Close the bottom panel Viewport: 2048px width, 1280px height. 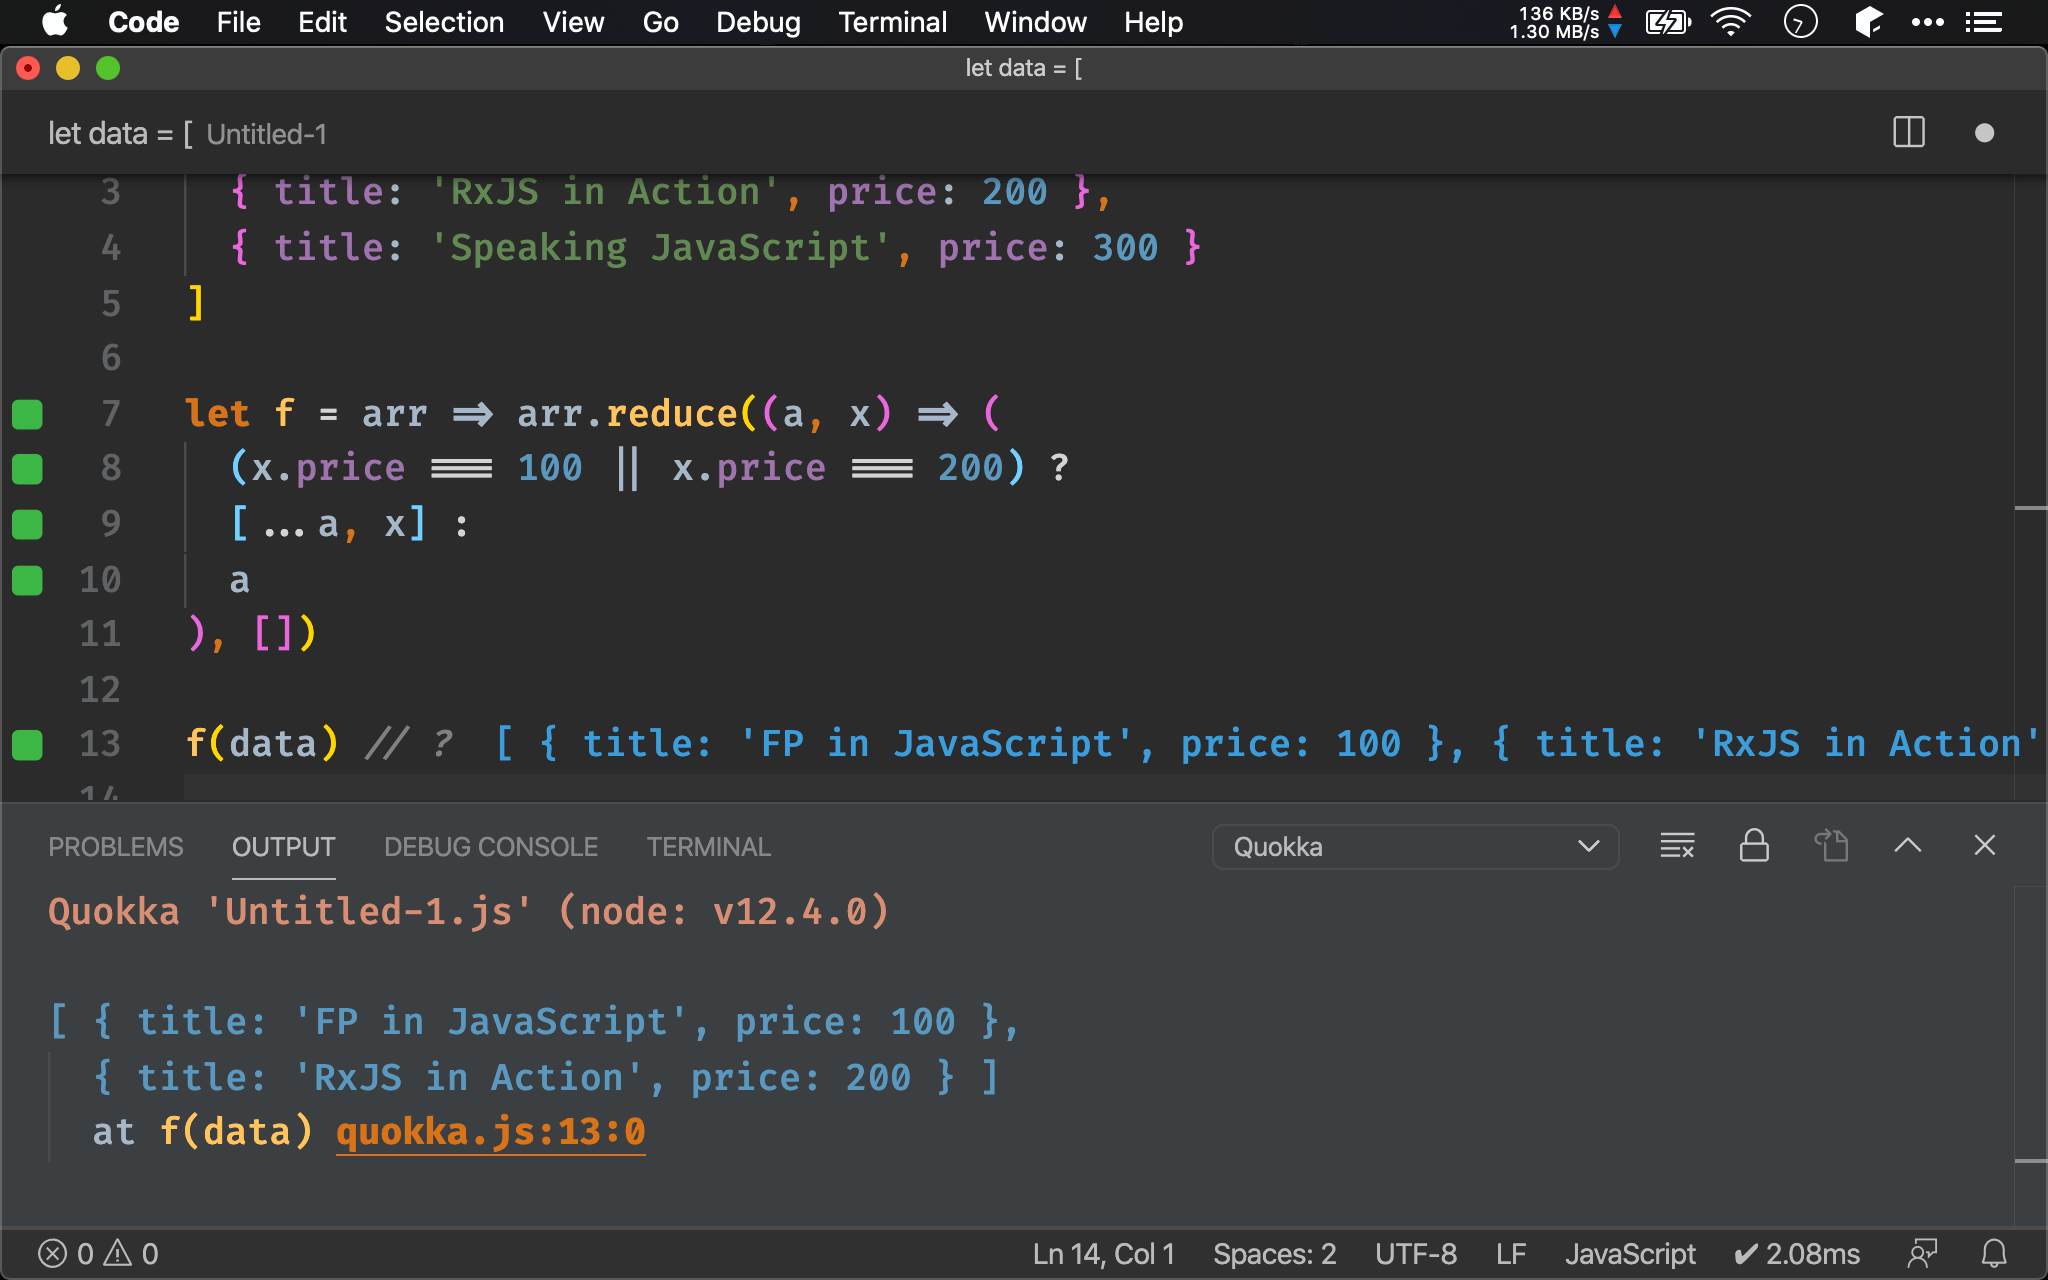click(1985, 846)
